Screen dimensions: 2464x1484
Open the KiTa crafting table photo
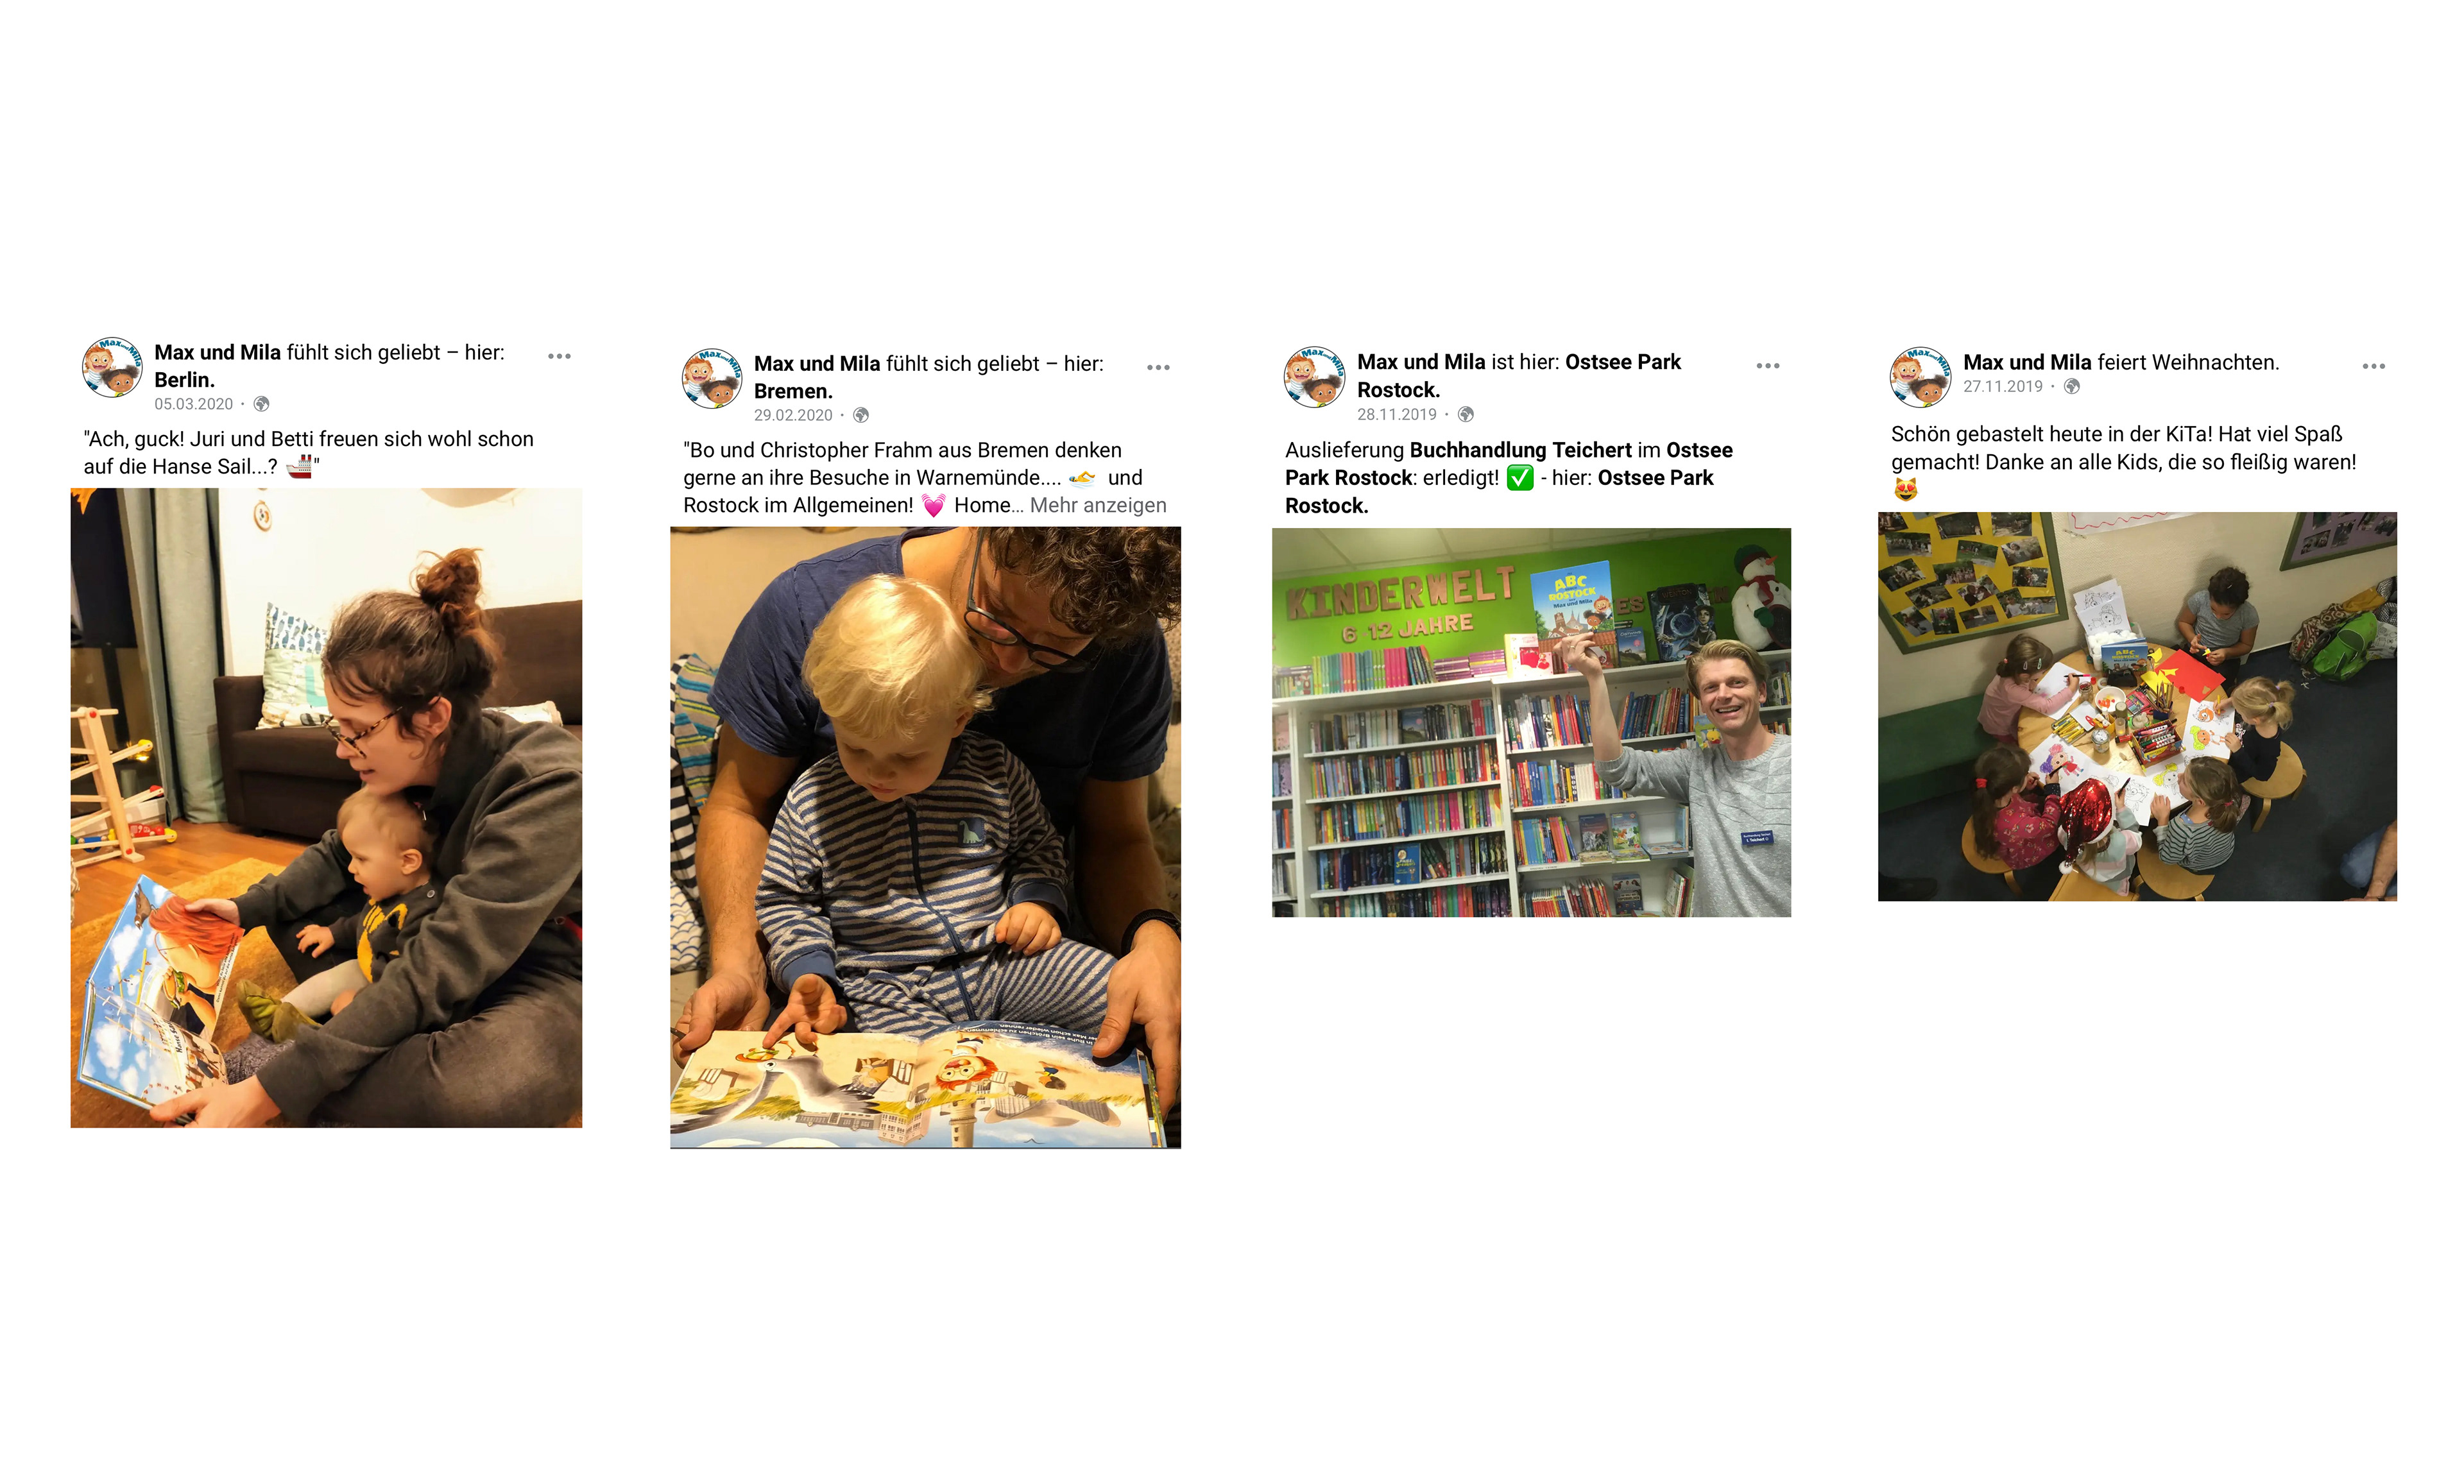click(x=2137, y=707)
